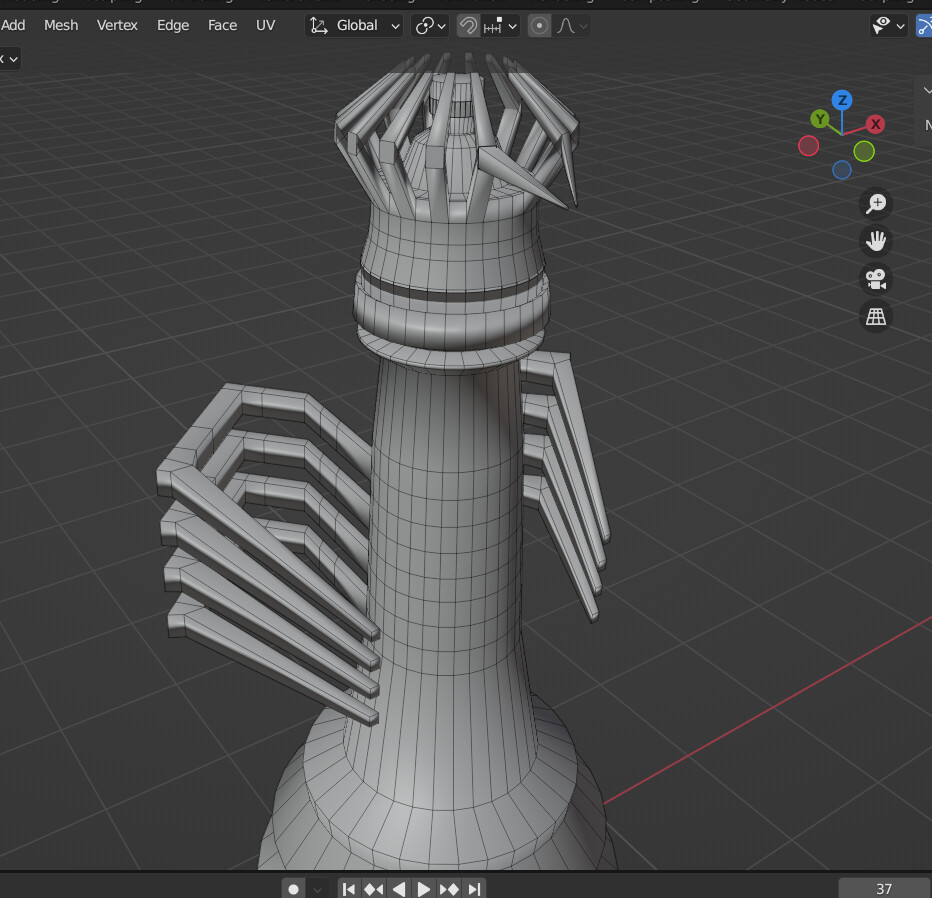Screen dimensions: 932x898
Task: Open the Mesh menu
Action: pos(61,25)
